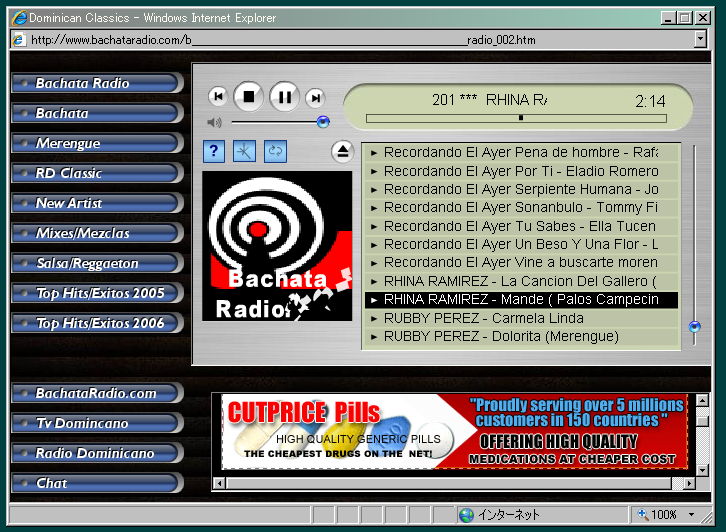Play Recordando El Ayer Vine a buscarte
The height and width of the screenshot is (532, 726).
(x=521, y=263)
